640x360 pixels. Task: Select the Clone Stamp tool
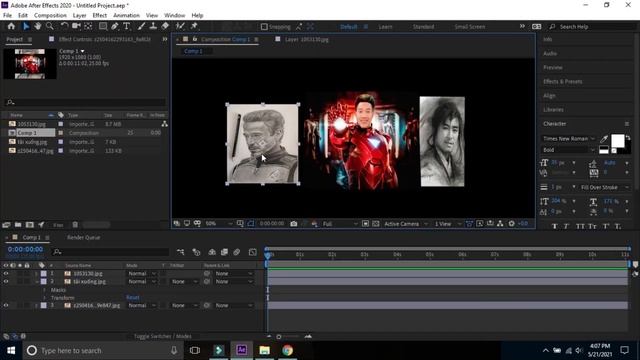(153, 26)
